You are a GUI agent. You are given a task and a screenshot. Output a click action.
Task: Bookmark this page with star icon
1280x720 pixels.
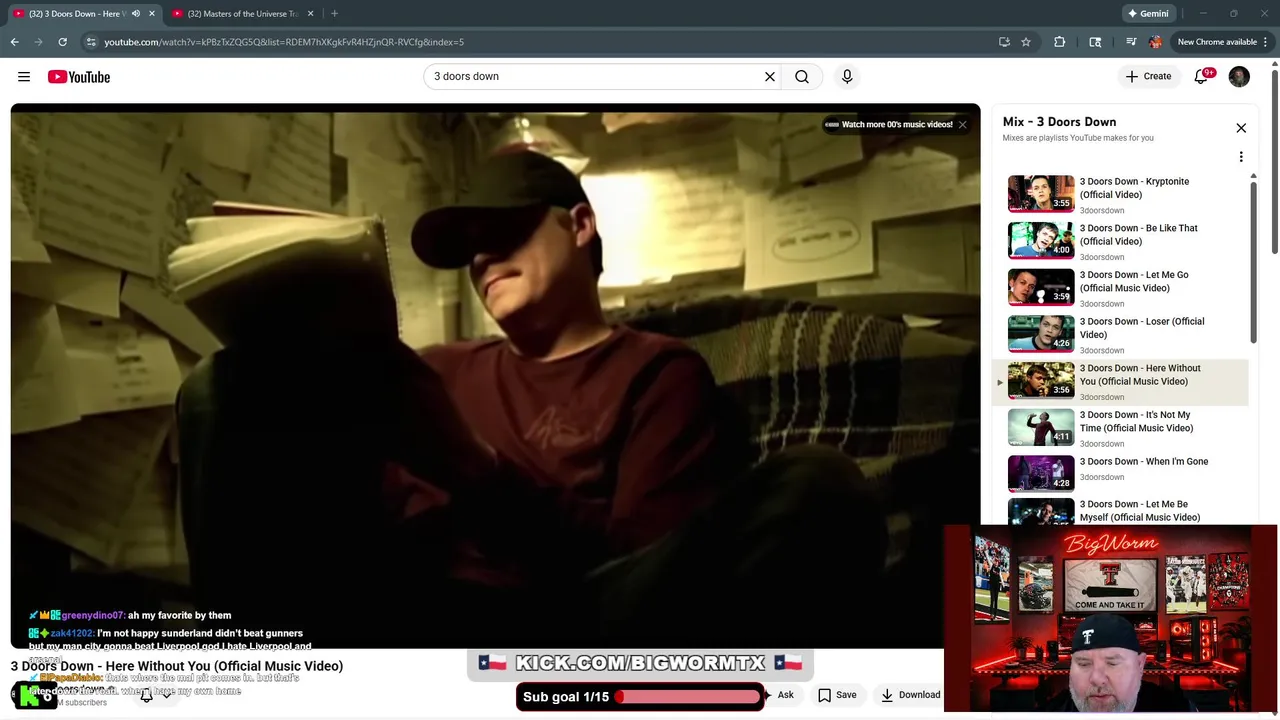tap(1026, 42)
